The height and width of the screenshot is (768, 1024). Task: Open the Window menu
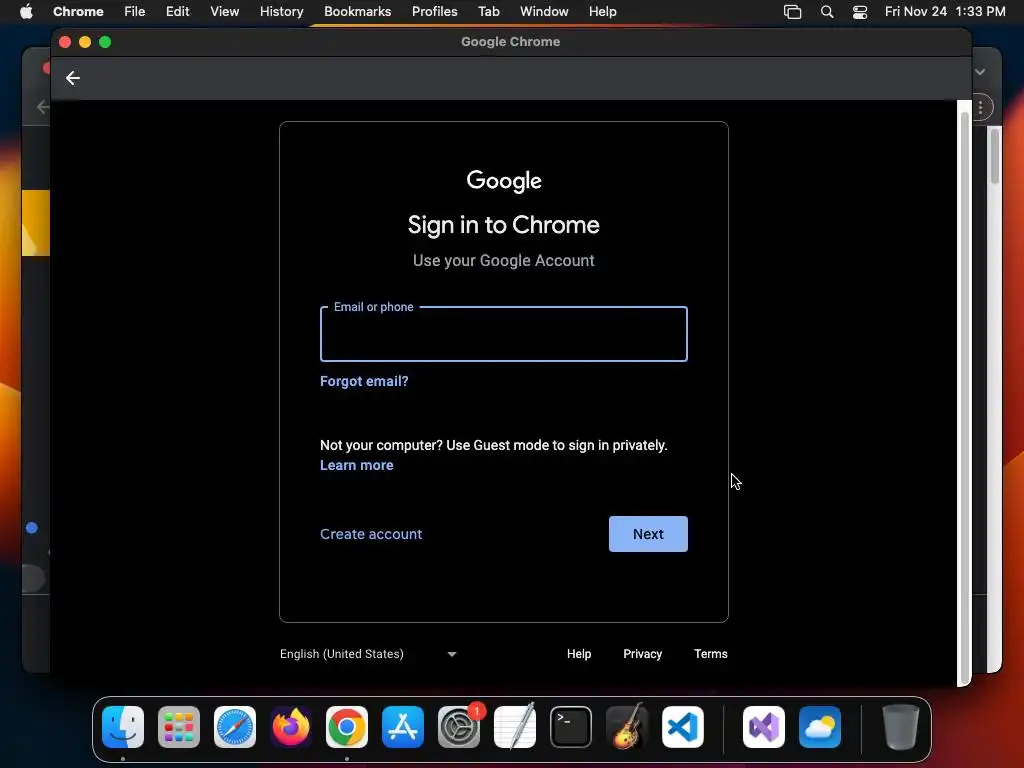[x=544, y=12]
